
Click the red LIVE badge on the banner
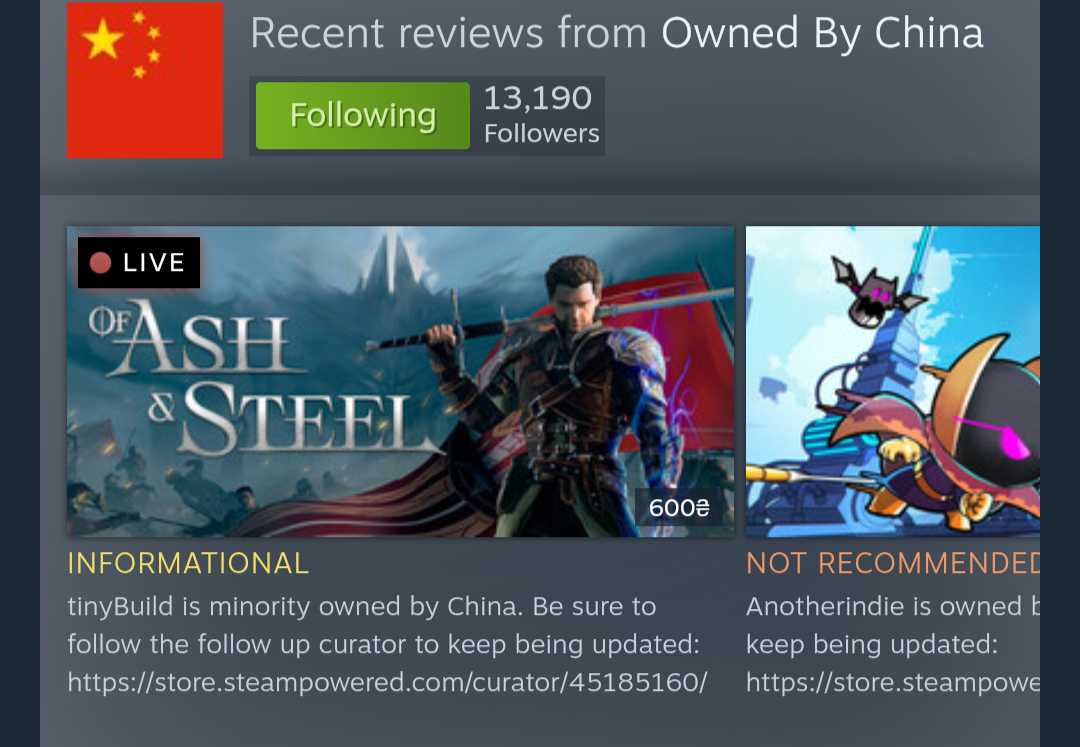pyautogui.click(x=138, y=262)
